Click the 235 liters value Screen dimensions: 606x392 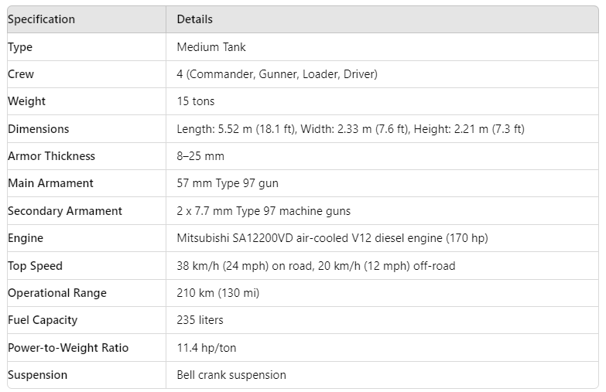pyautogui.click(x=200, y=320)
